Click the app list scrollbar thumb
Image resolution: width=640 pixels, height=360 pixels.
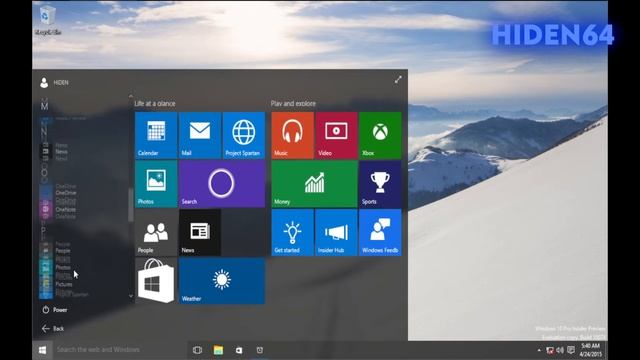pos(131,205)
